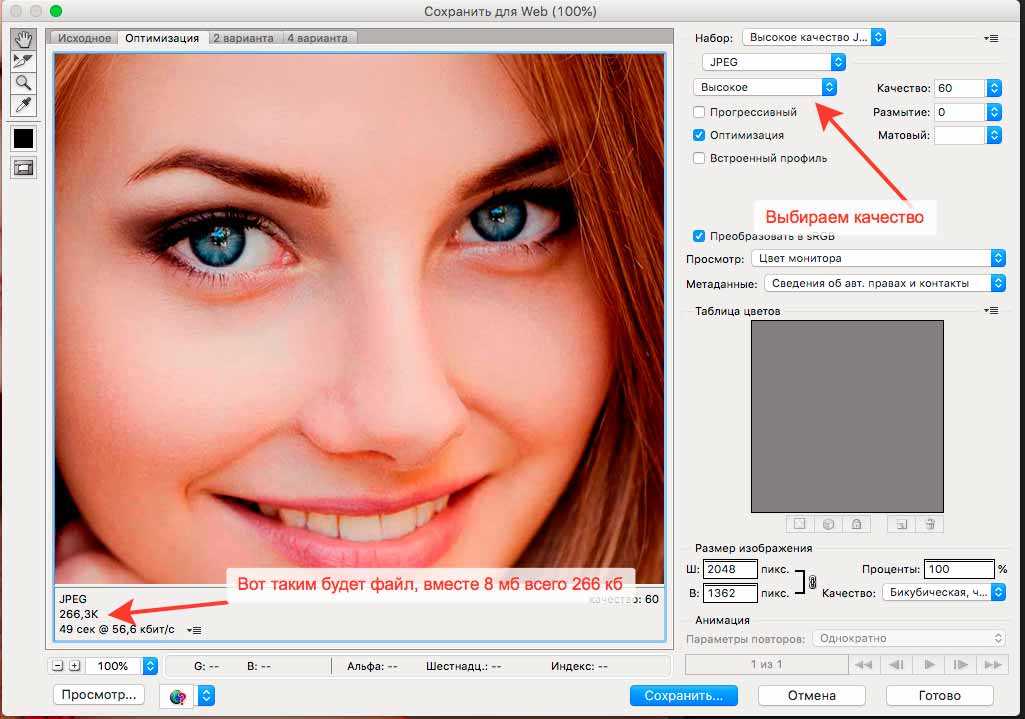Click the Отмена button
Image resolution: width=1025 pixels, height=719 pixels.
coord(812,695)
